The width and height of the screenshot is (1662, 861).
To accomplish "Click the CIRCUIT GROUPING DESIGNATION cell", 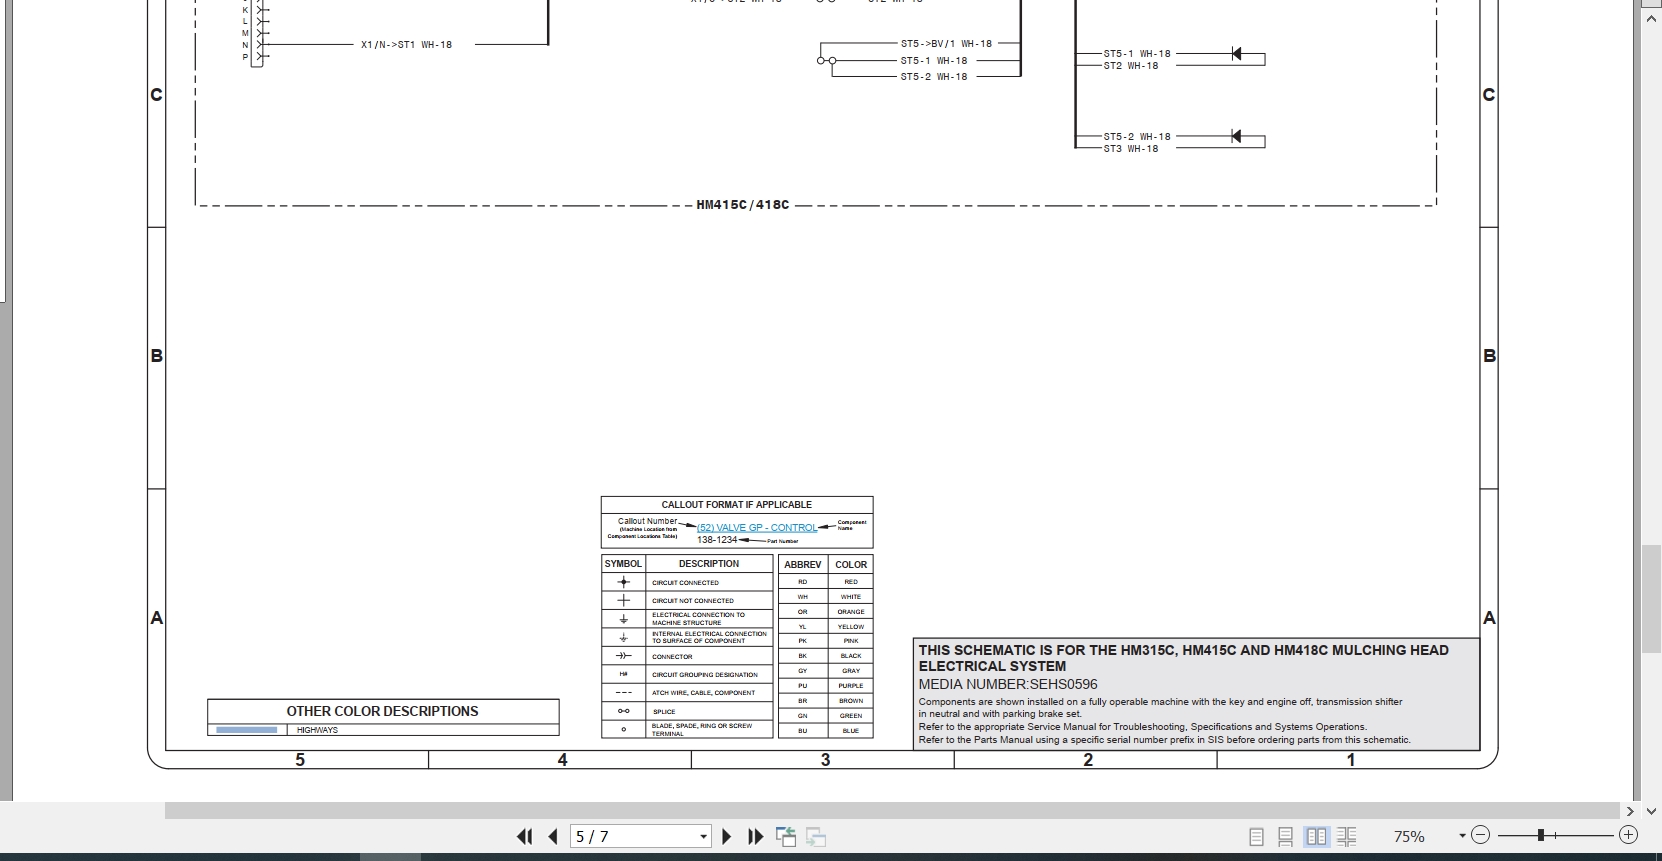I will click(x=710, y=674).
